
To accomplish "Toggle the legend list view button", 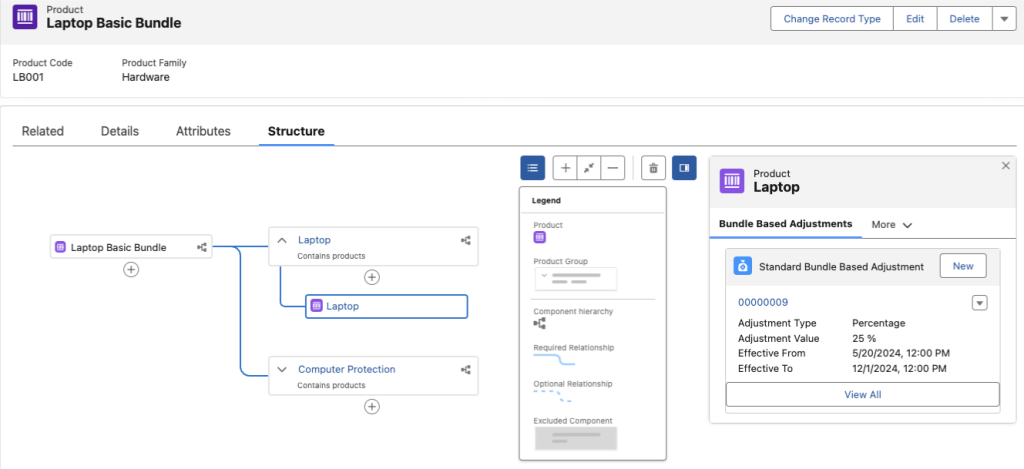I will [533, 168].
